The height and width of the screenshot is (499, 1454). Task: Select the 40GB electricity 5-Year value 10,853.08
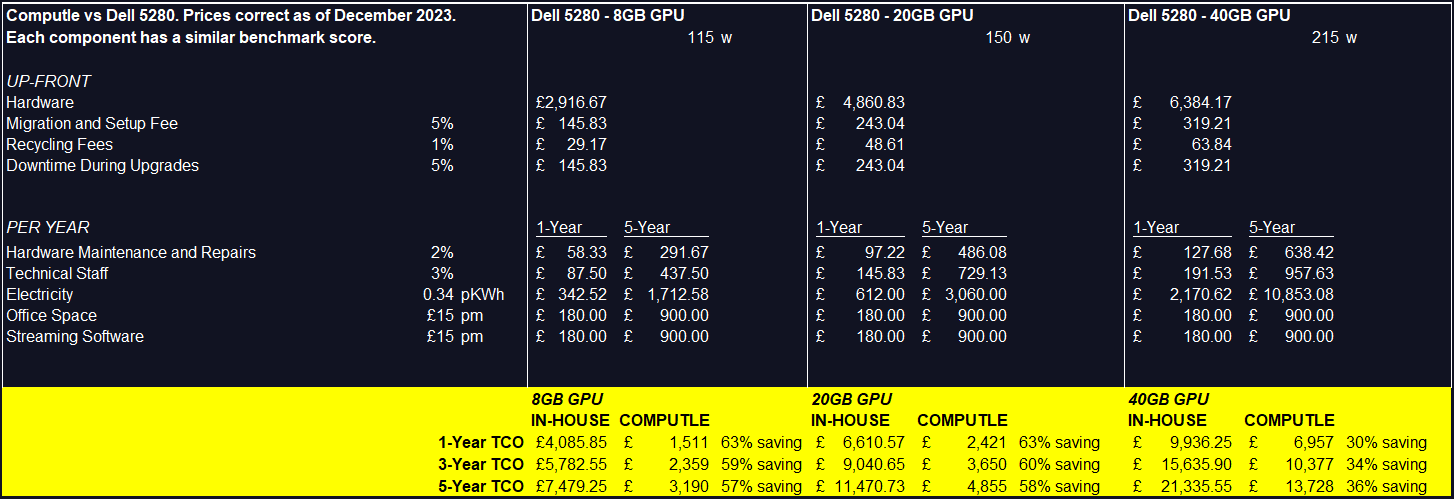click(1297, 294)
